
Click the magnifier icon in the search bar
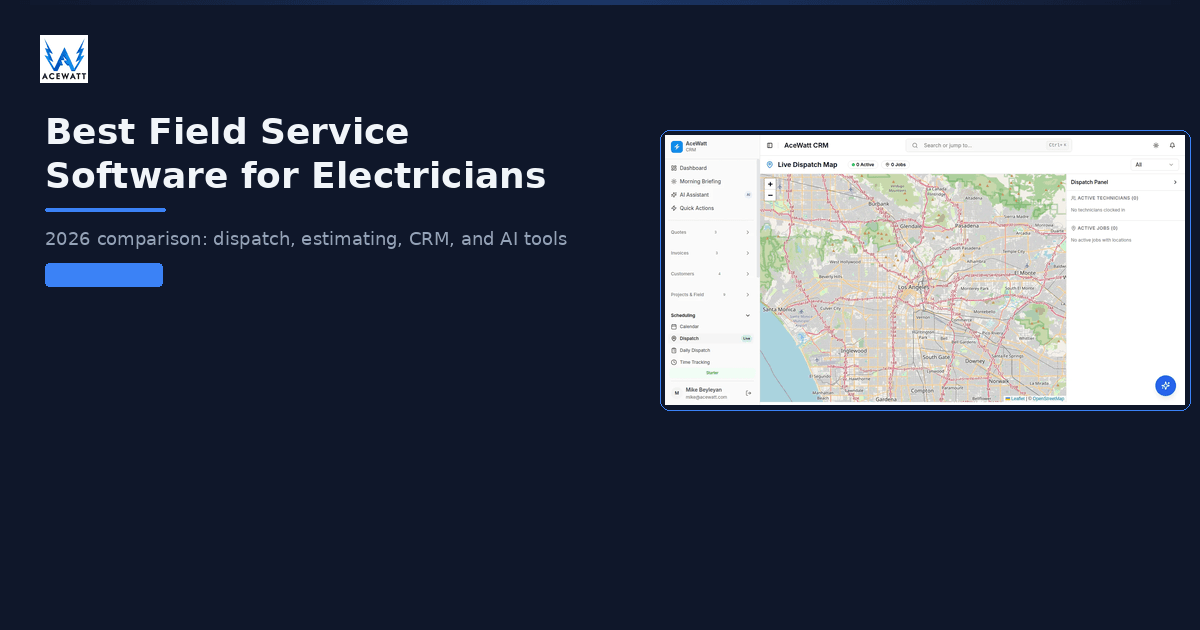pyautogui.click(x=915, y=145)
